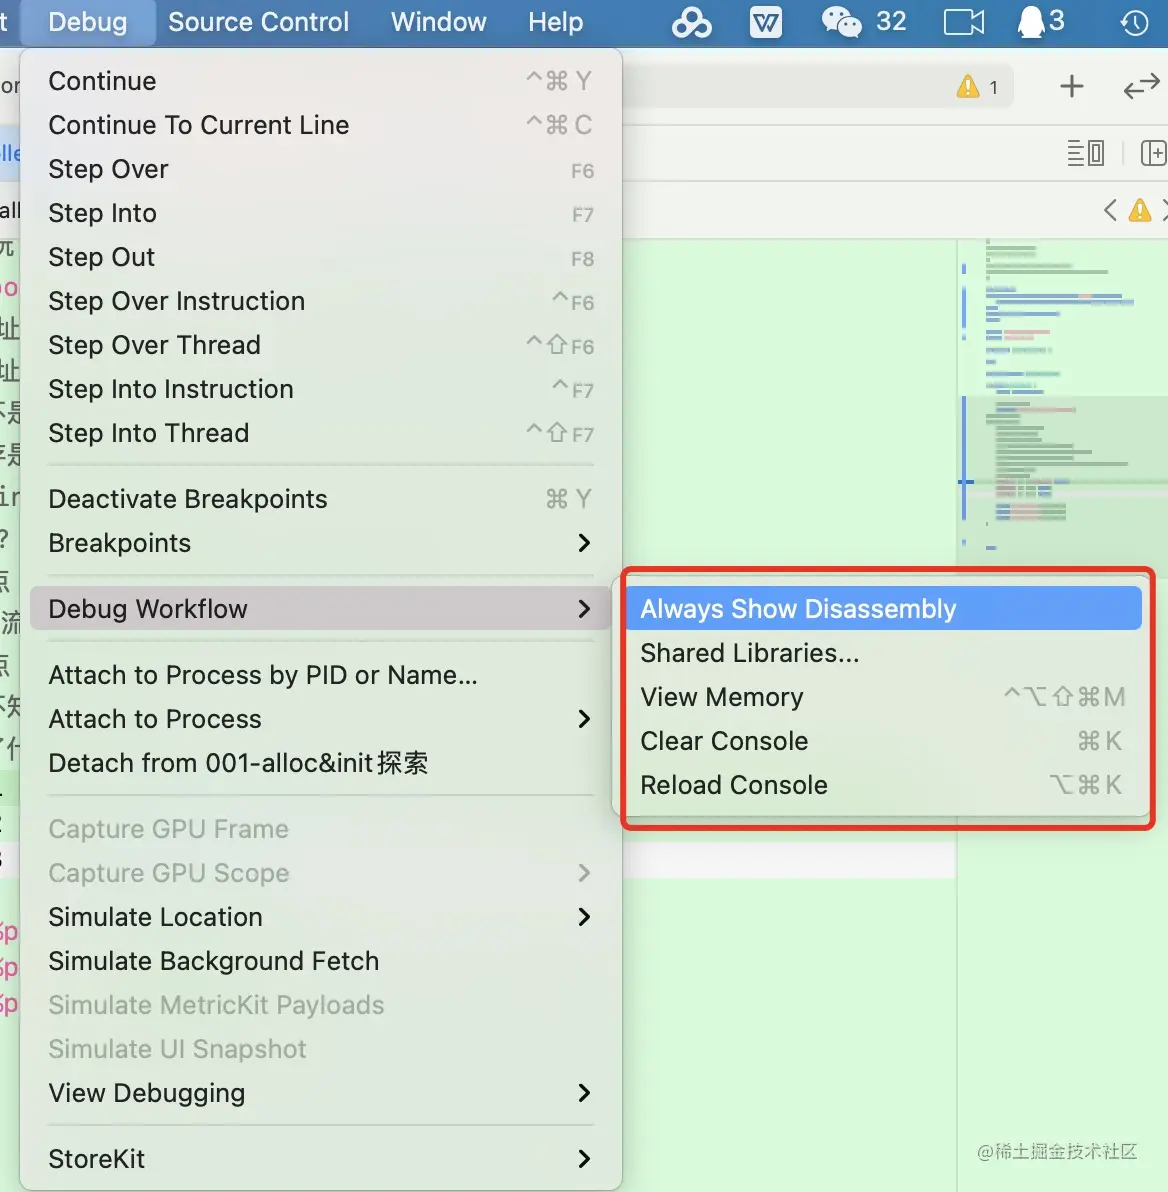The height and width of the screenshot is (1192, 1168).
Task: Click the WPS icon in menu bar
Action: [765, 22]
